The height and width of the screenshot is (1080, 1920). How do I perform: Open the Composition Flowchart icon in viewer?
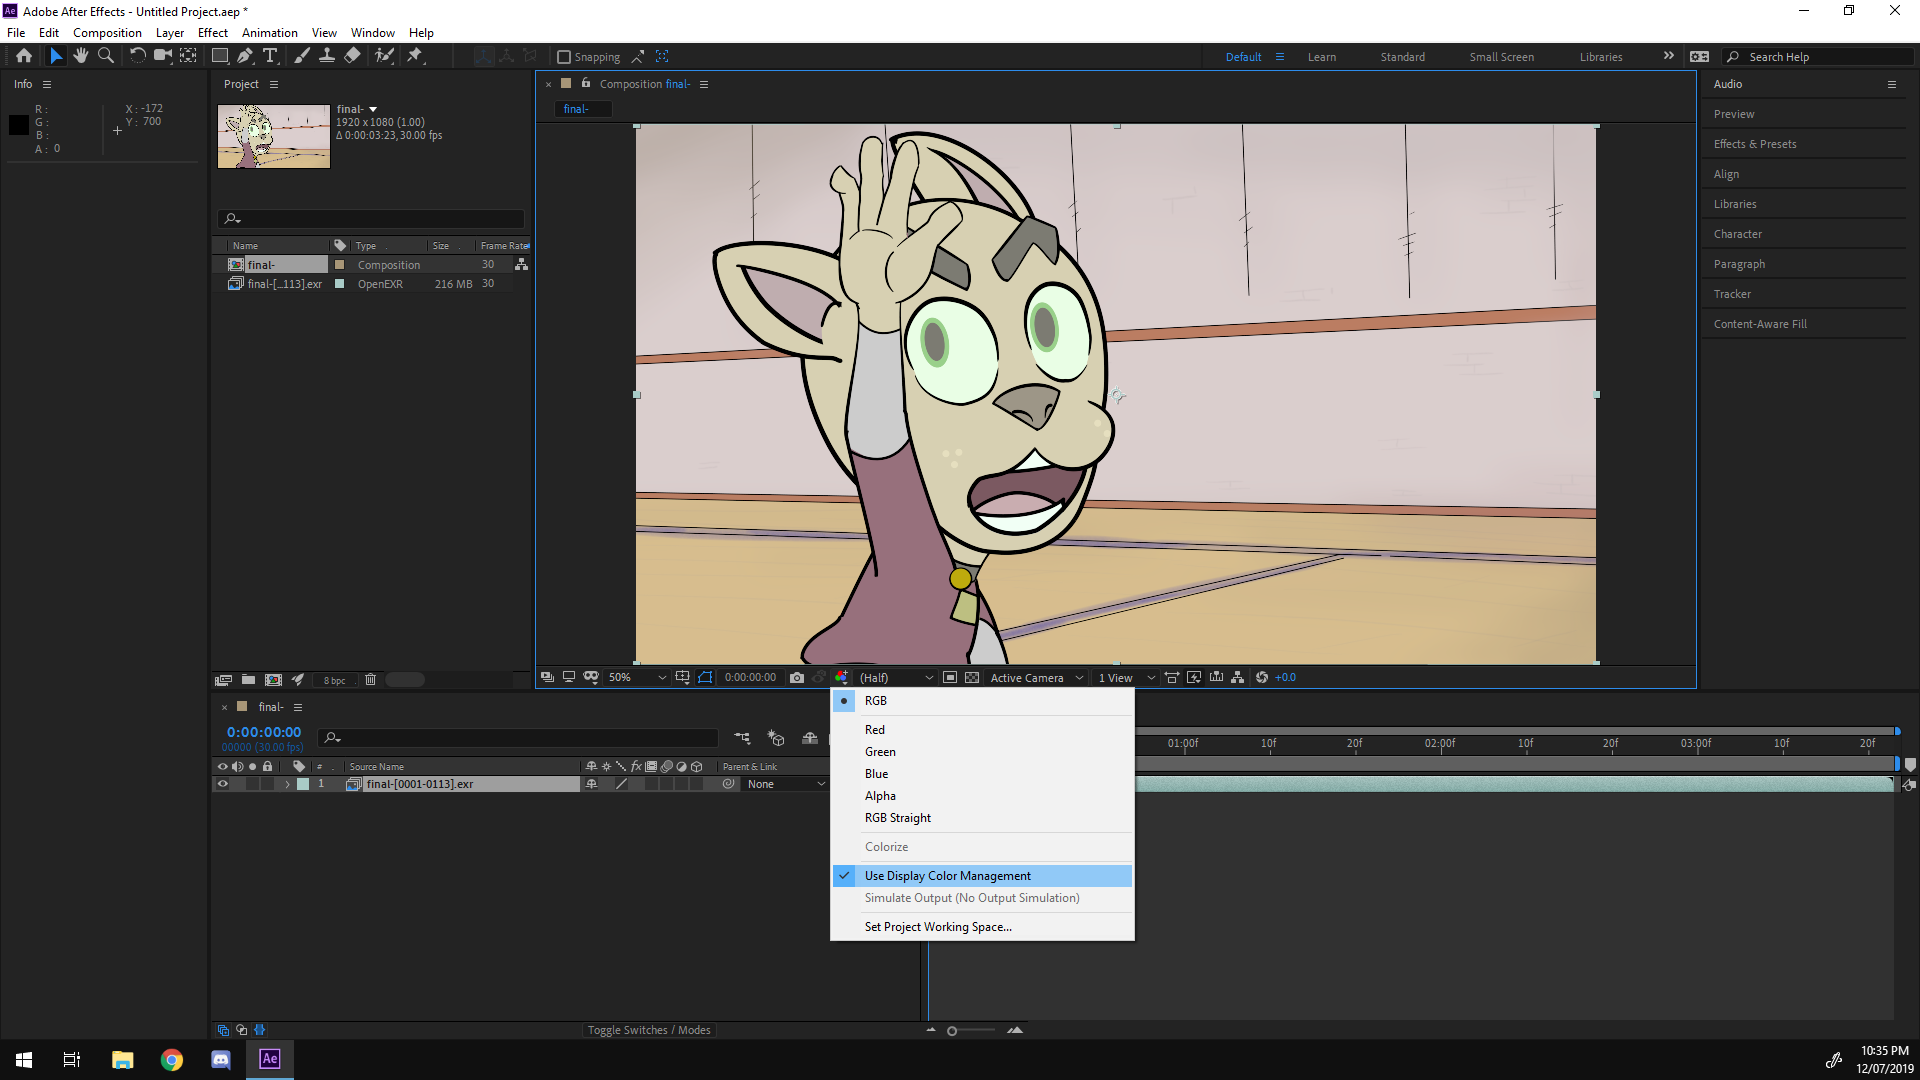click(1238, 677)
